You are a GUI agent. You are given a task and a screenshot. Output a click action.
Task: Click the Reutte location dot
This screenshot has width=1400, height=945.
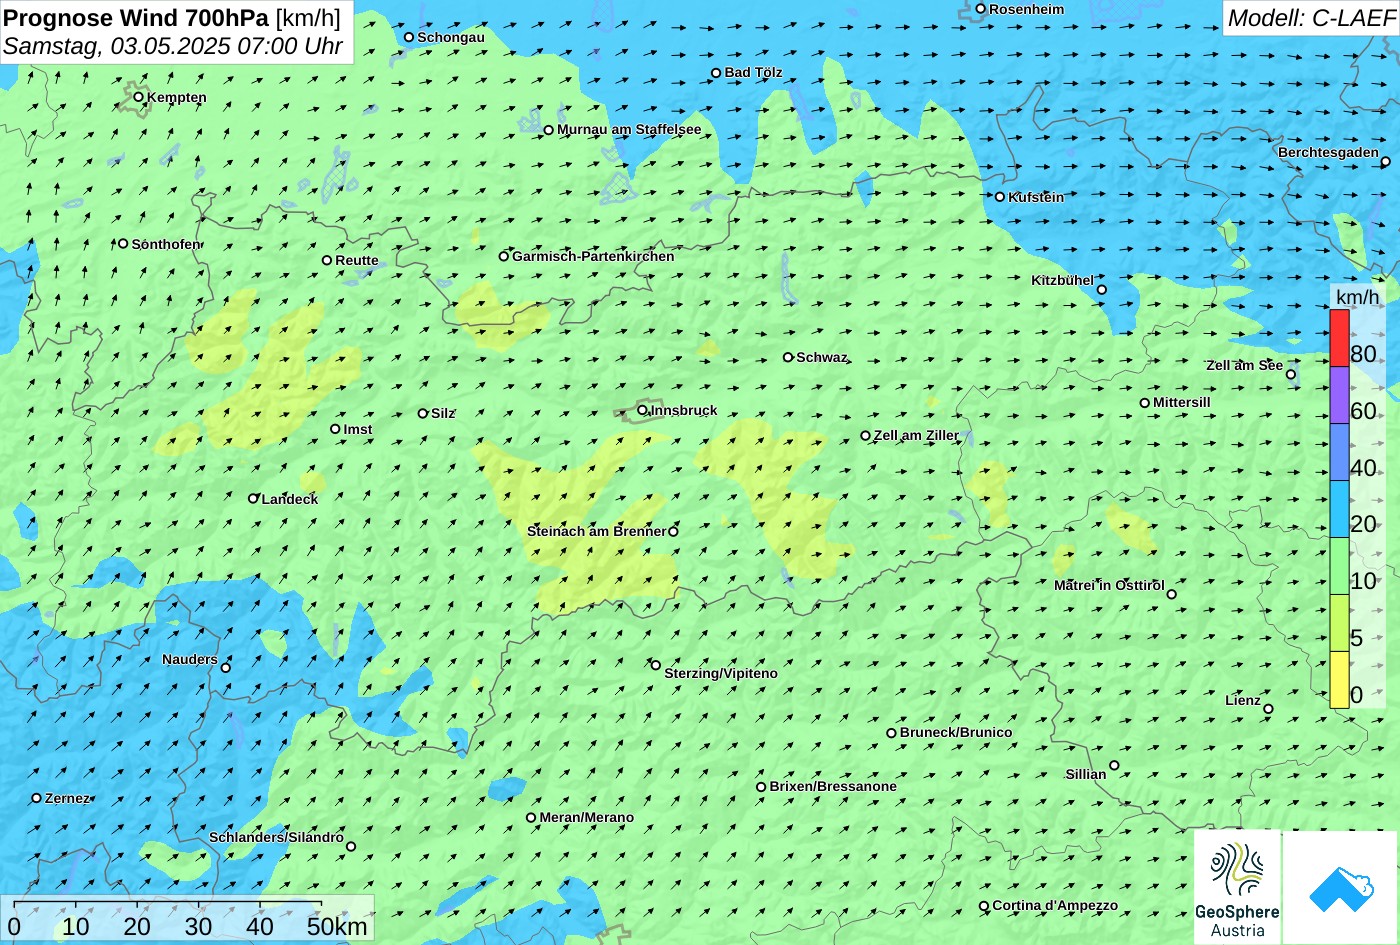[x=327, y=260]
